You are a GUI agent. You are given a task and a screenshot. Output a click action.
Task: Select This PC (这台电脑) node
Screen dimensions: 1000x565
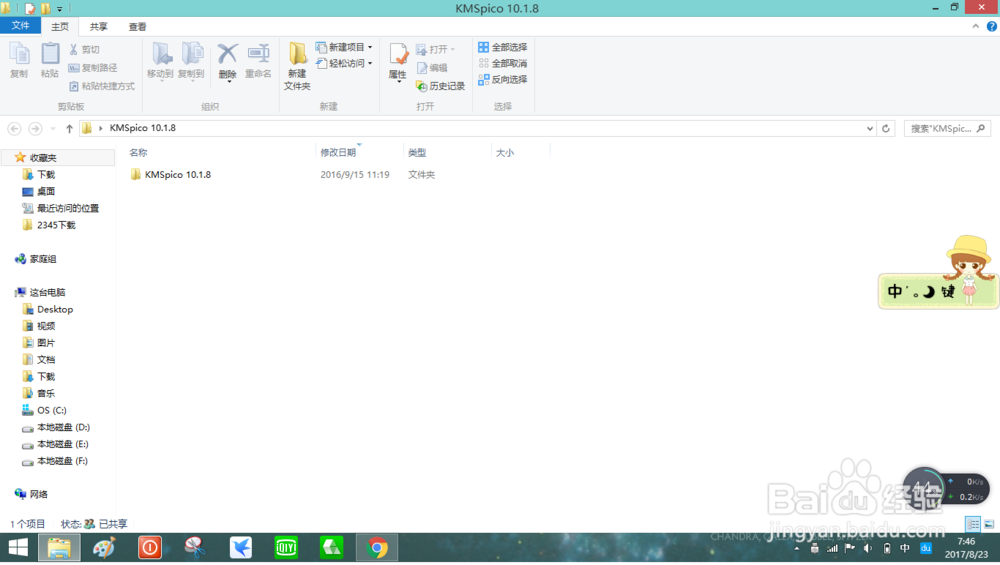[x=47, y=292]
